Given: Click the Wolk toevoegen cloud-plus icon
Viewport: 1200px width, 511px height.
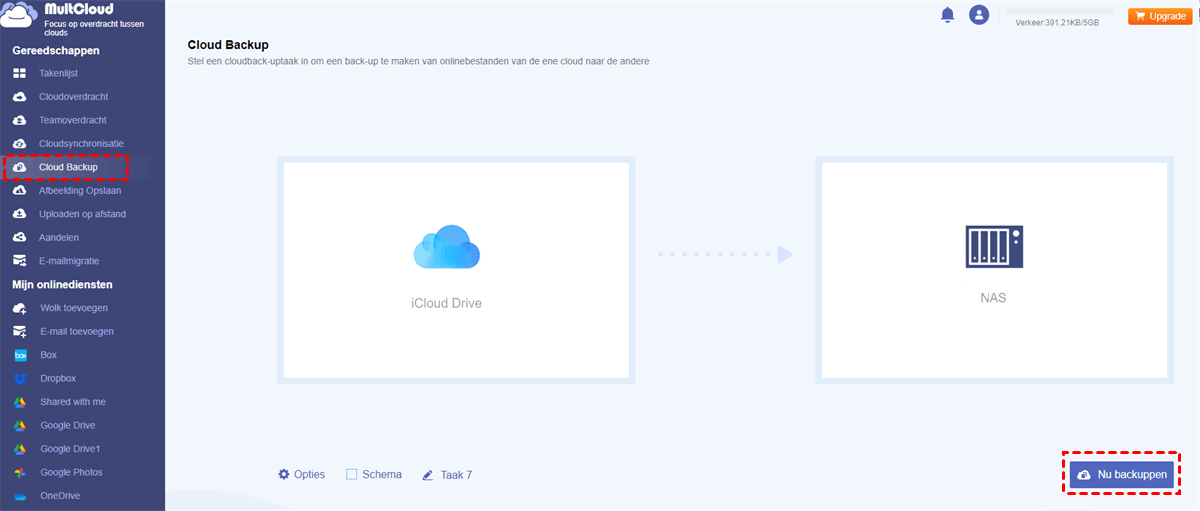Looking at the screenshot, I should (x=20, y=308).
